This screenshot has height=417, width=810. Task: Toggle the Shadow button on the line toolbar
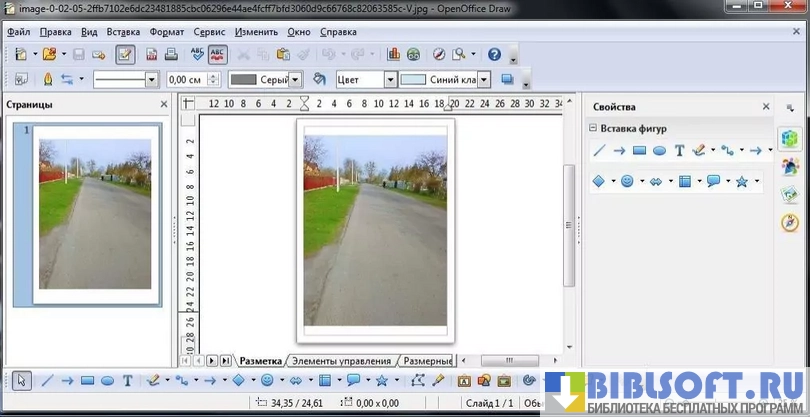(507, 79)
